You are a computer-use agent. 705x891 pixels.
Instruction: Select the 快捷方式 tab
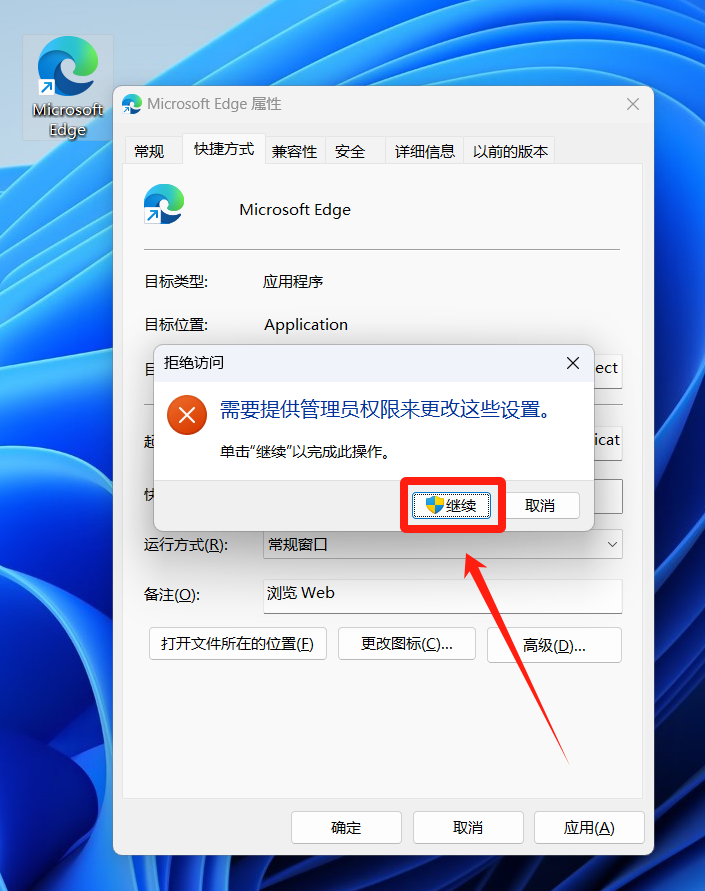pyautogui.click(x=224, y=149)
